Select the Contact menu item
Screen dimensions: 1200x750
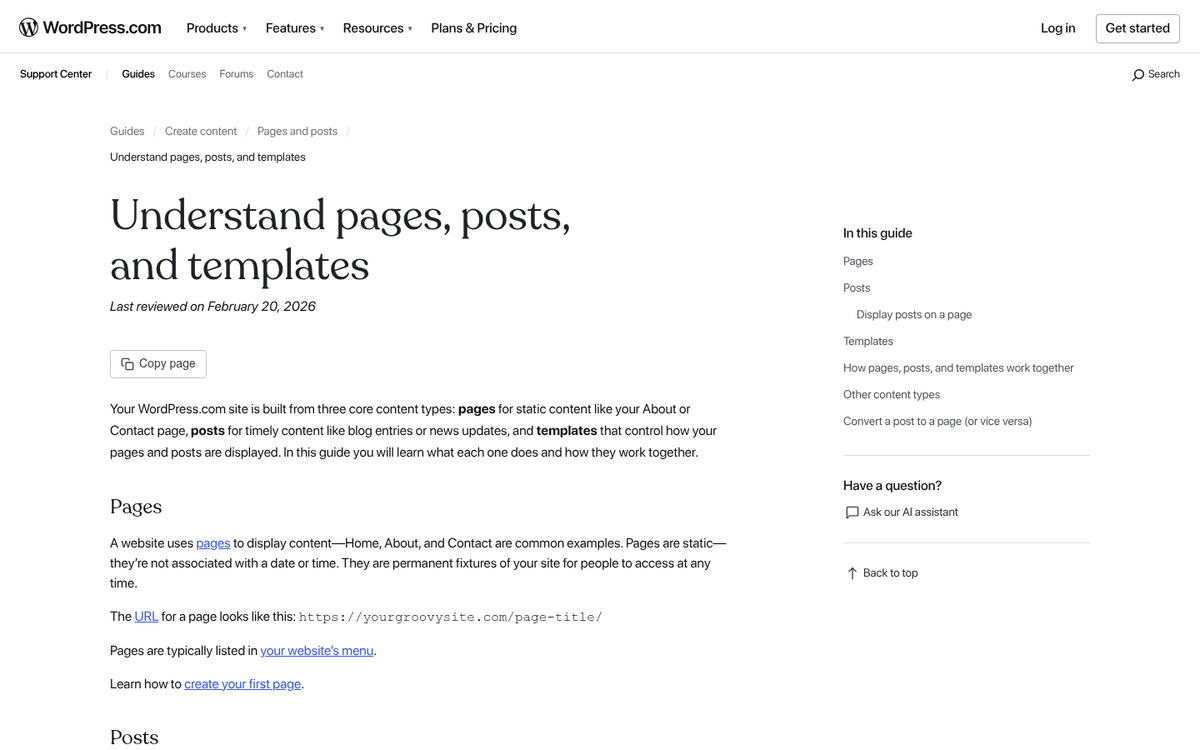click(285, 74)
